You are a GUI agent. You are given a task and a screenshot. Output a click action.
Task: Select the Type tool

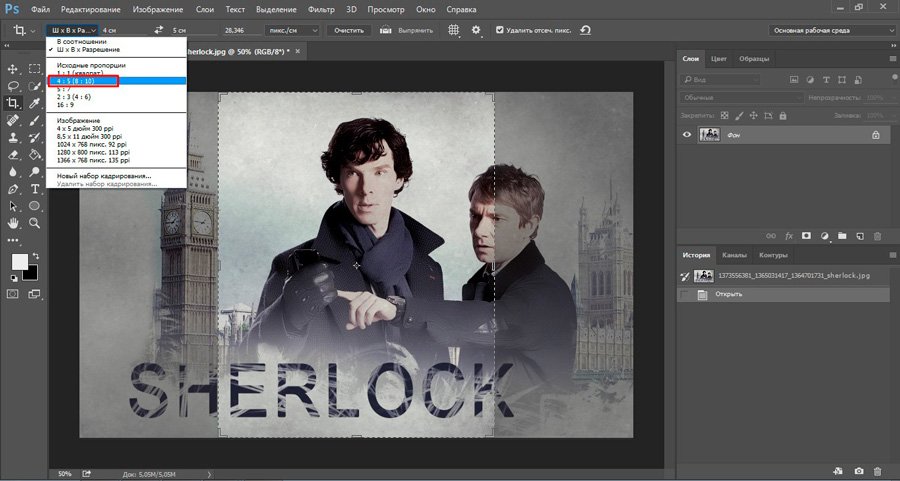click(x=34, y=189)
